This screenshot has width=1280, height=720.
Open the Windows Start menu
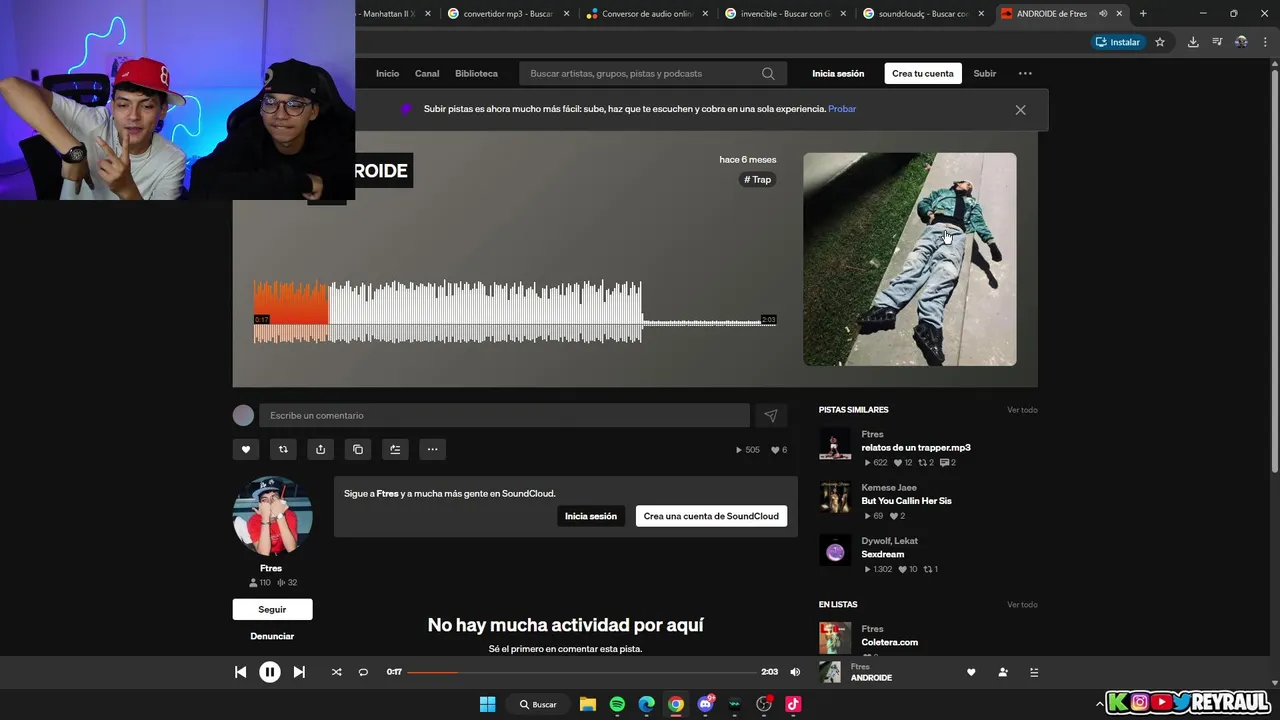click(x=487, y=704)
